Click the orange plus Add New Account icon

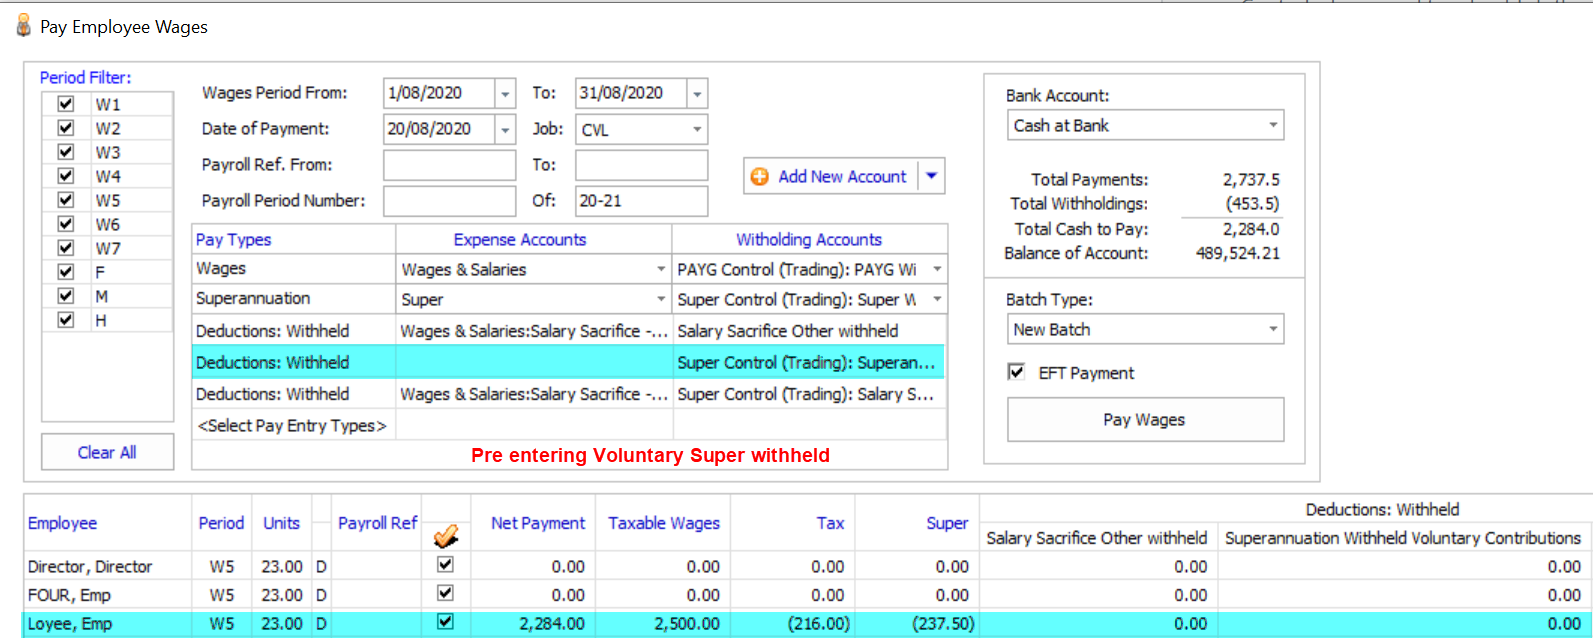coord(760,177)
